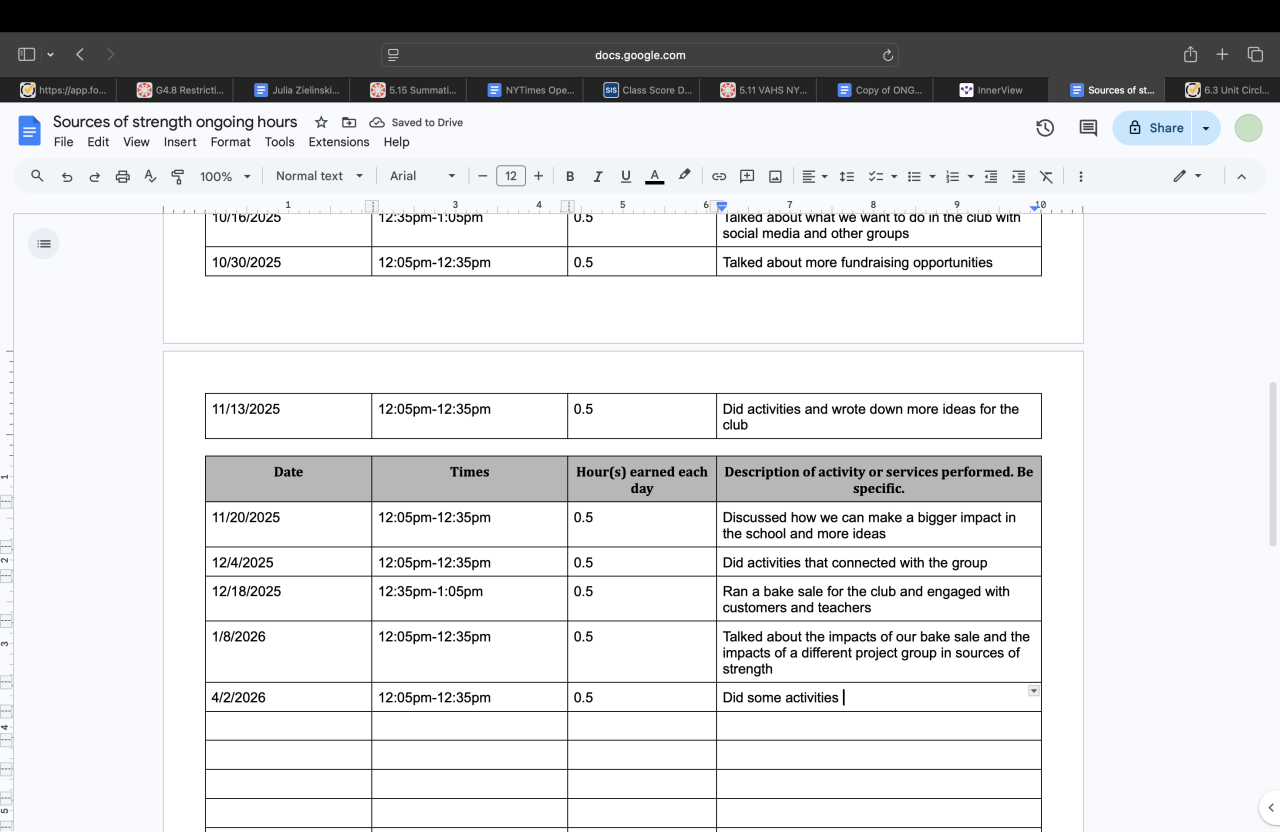Click the Share button
Image resolution: width=1280 pixels, height=832 pixels.
click(x=1156, y=128)
